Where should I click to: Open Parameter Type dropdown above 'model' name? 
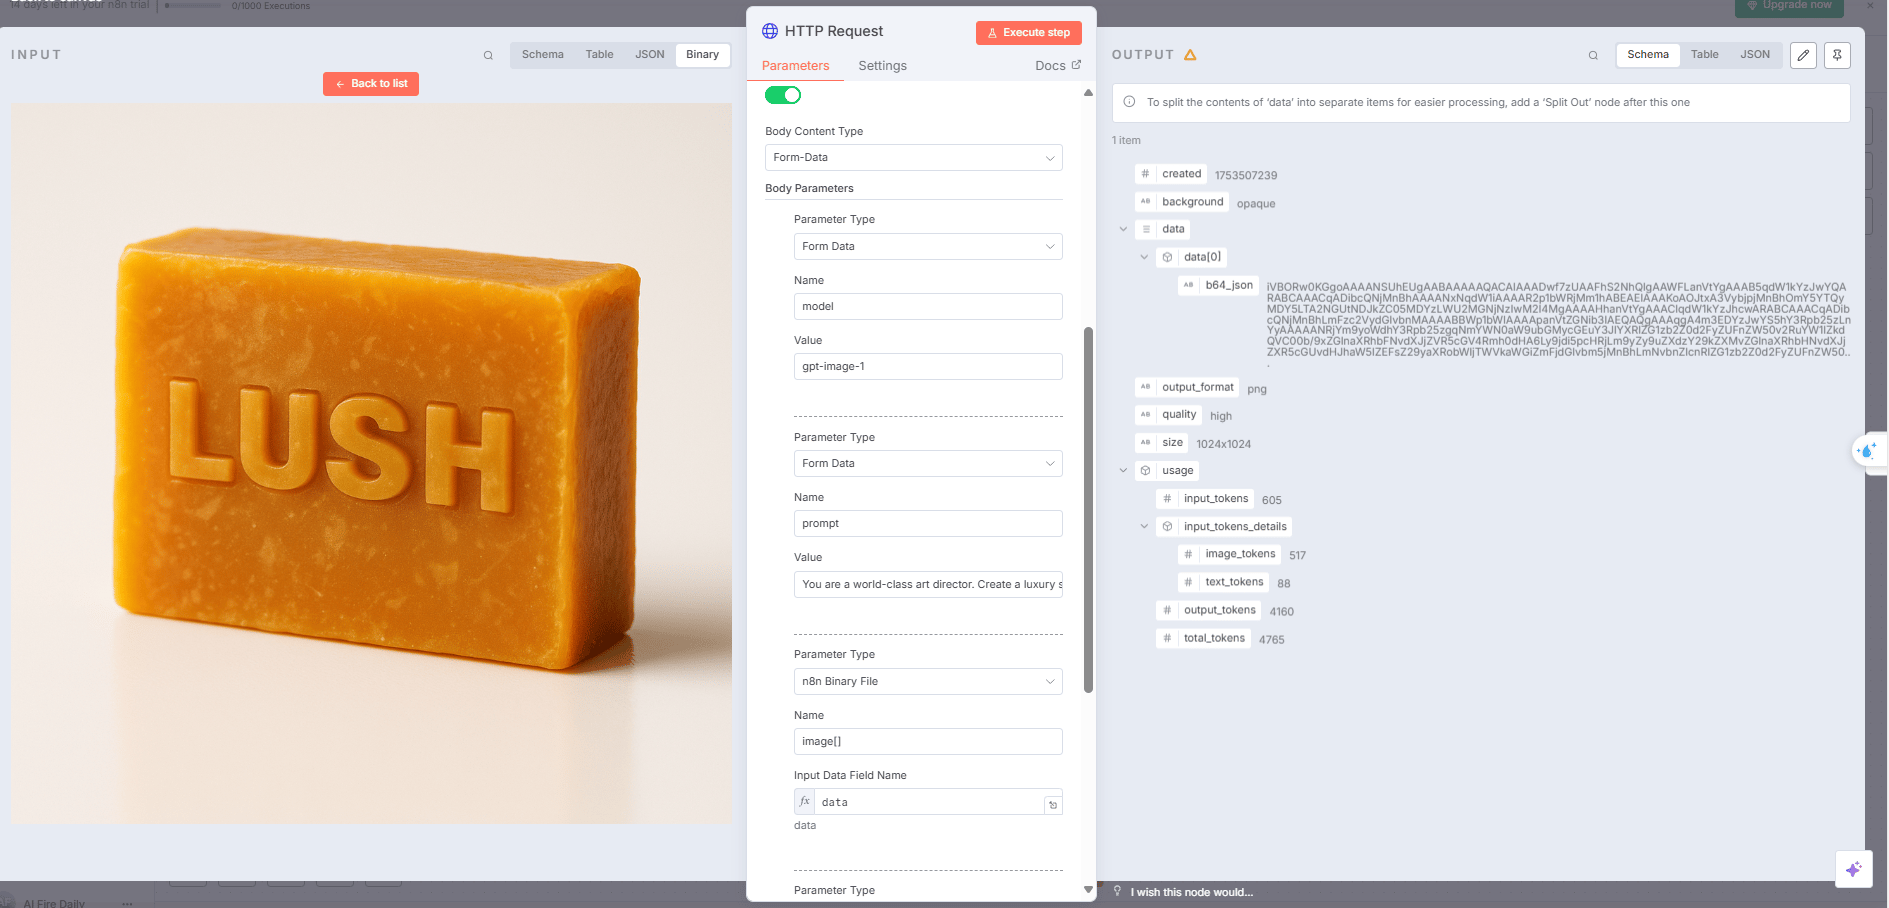pos(928,246)
